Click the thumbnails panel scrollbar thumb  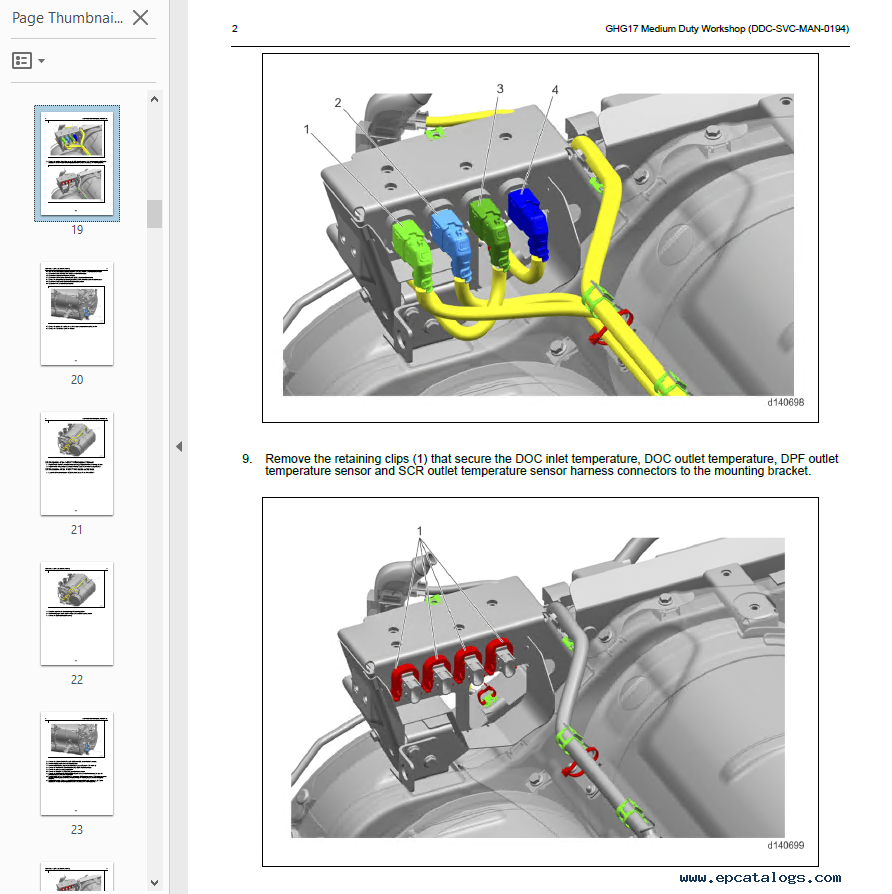pos(154,213)
